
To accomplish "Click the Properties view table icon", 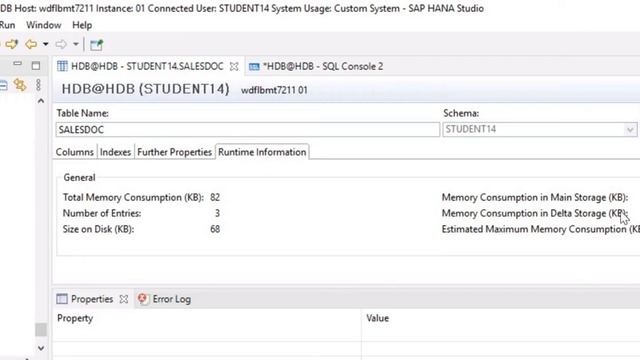I will [62, 299].
